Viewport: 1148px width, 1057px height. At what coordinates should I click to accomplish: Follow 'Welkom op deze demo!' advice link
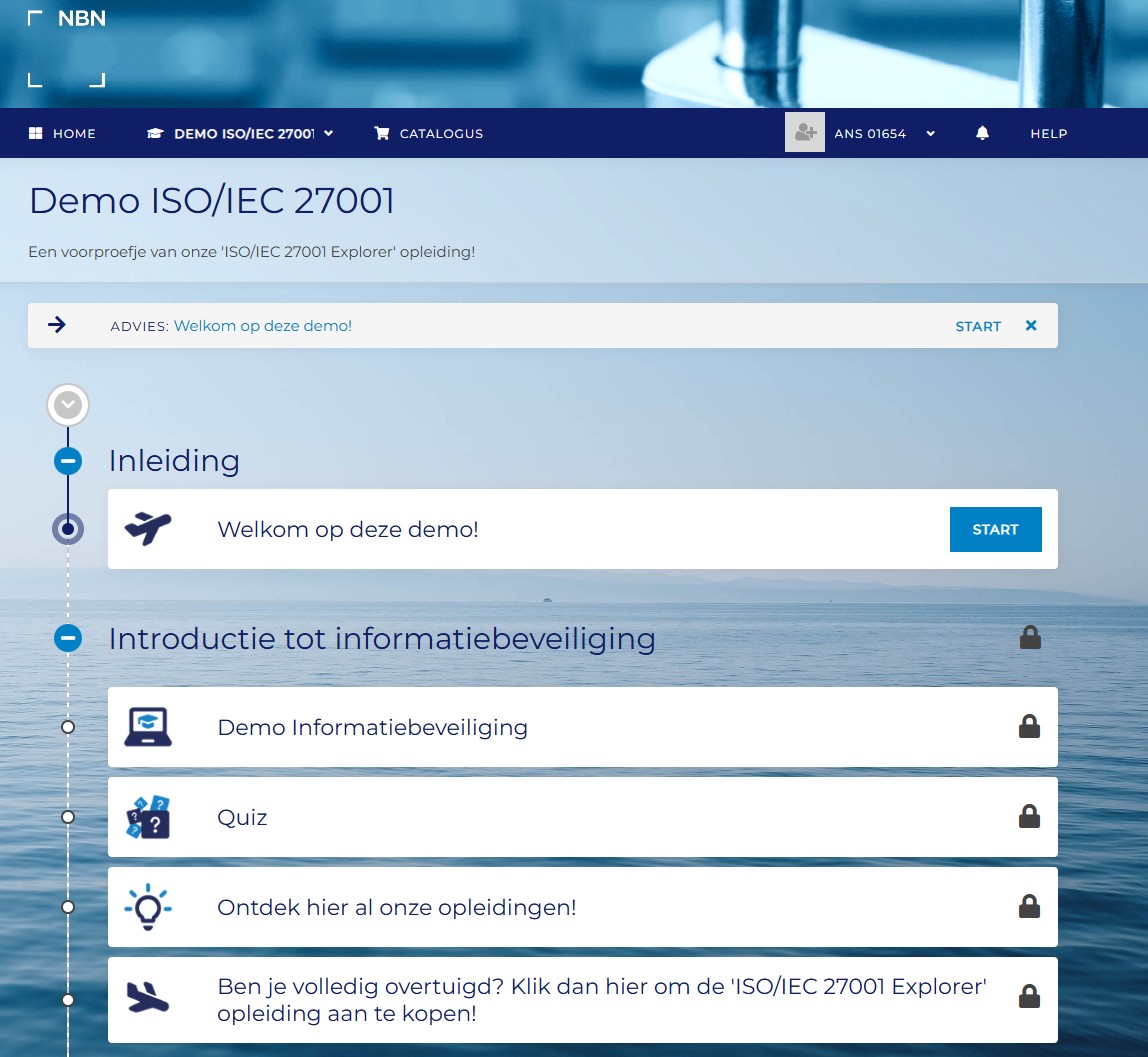262,326
